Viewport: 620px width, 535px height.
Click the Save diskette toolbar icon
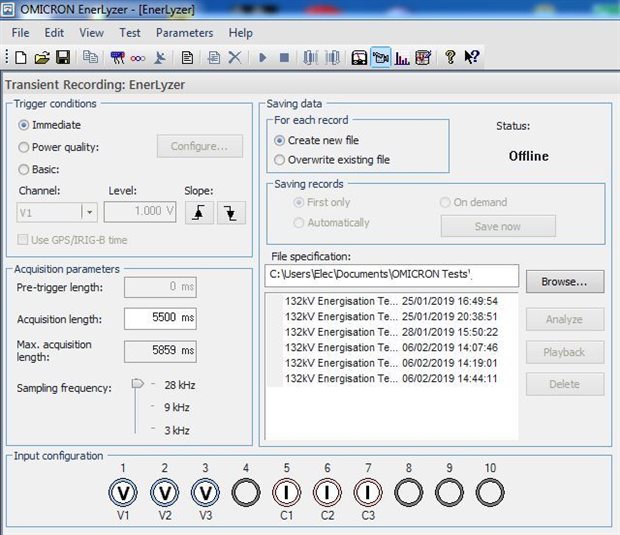pyautogui.click(x=62, y=58)
